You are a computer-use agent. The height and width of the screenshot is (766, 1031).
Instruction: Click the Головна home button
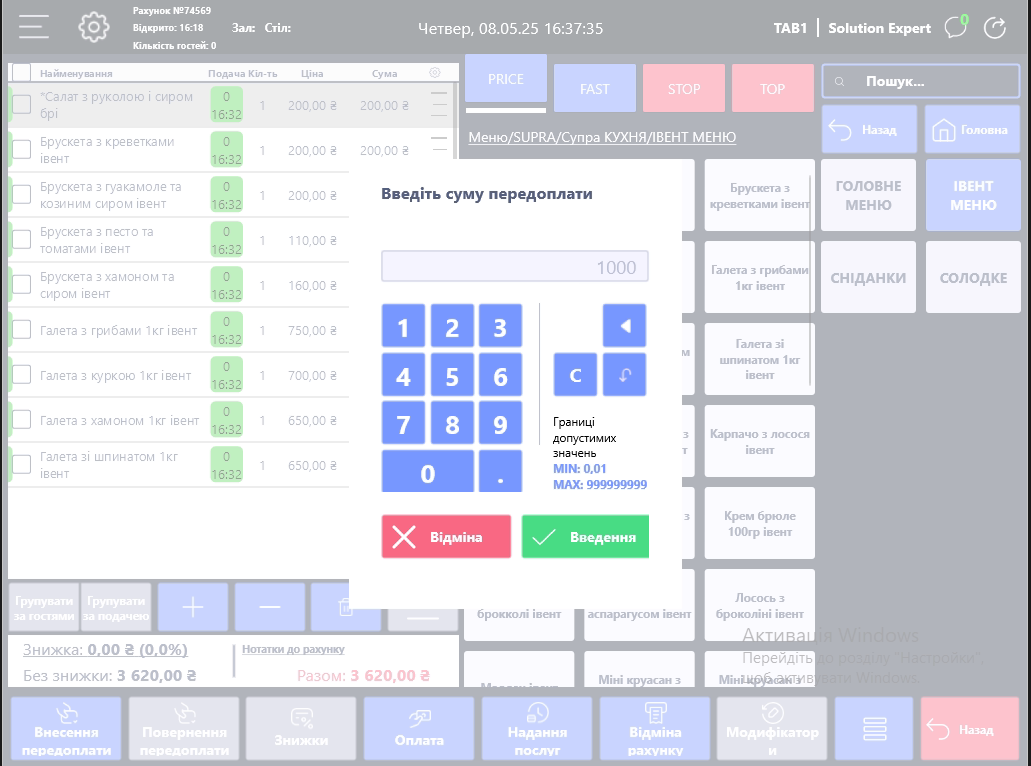coord(965,130)
